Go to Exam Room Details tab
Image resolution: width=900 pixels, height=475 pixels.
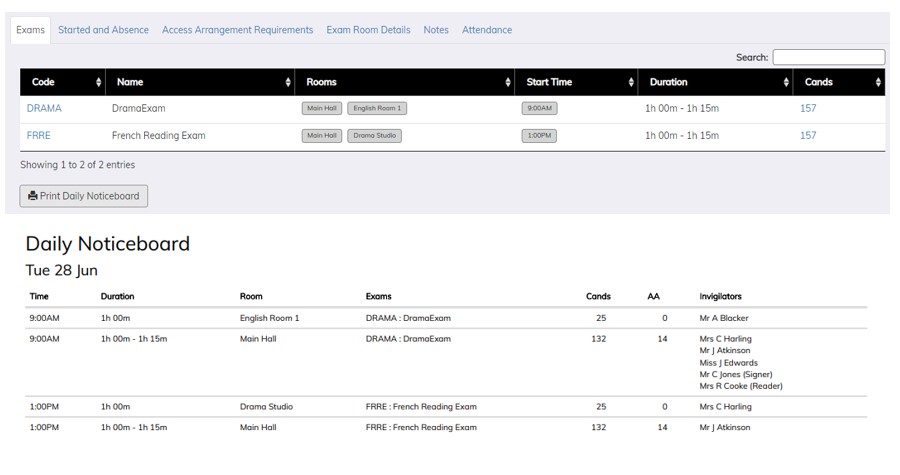click(368, 30)
